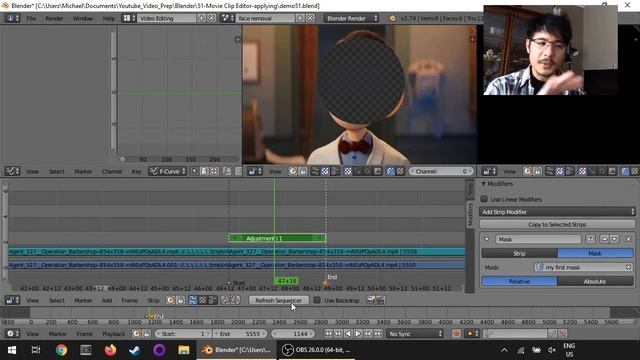The width and height of the screenshot is (640, 360).
Task: Open the Blender Render engine dropdown
Action: pos(351,18)
